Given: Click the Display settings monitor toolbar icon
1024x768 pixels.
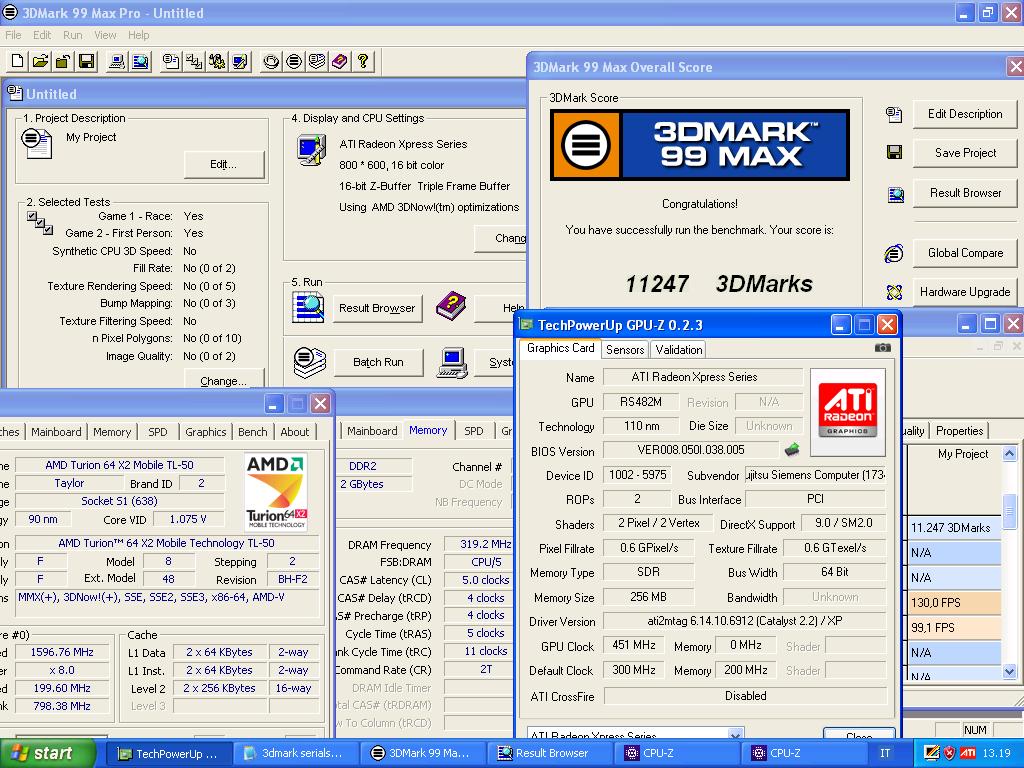Looking at the screenshot, I should click(240, 61).
